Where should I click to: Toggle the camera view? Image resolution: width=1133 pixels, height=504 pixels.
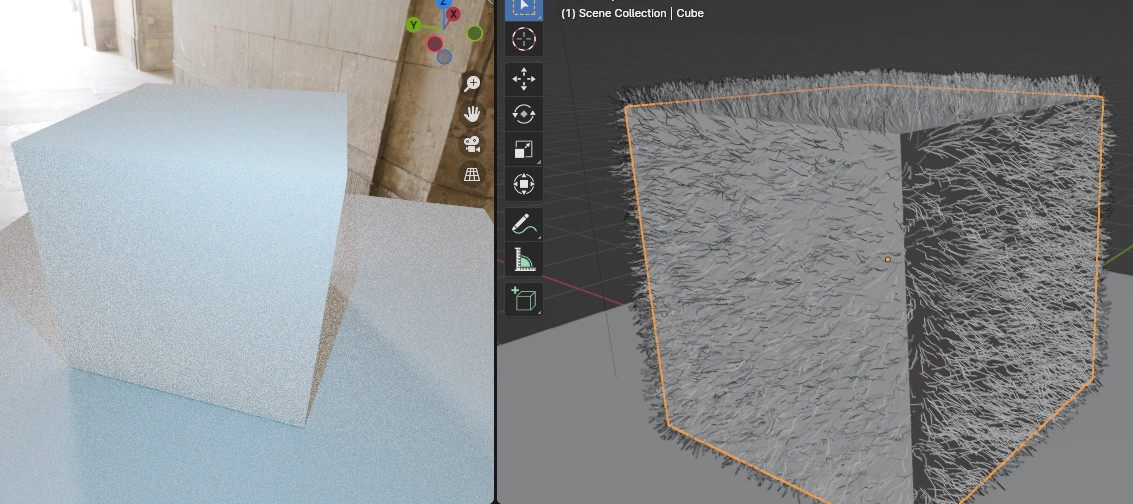tap(472, 144)
